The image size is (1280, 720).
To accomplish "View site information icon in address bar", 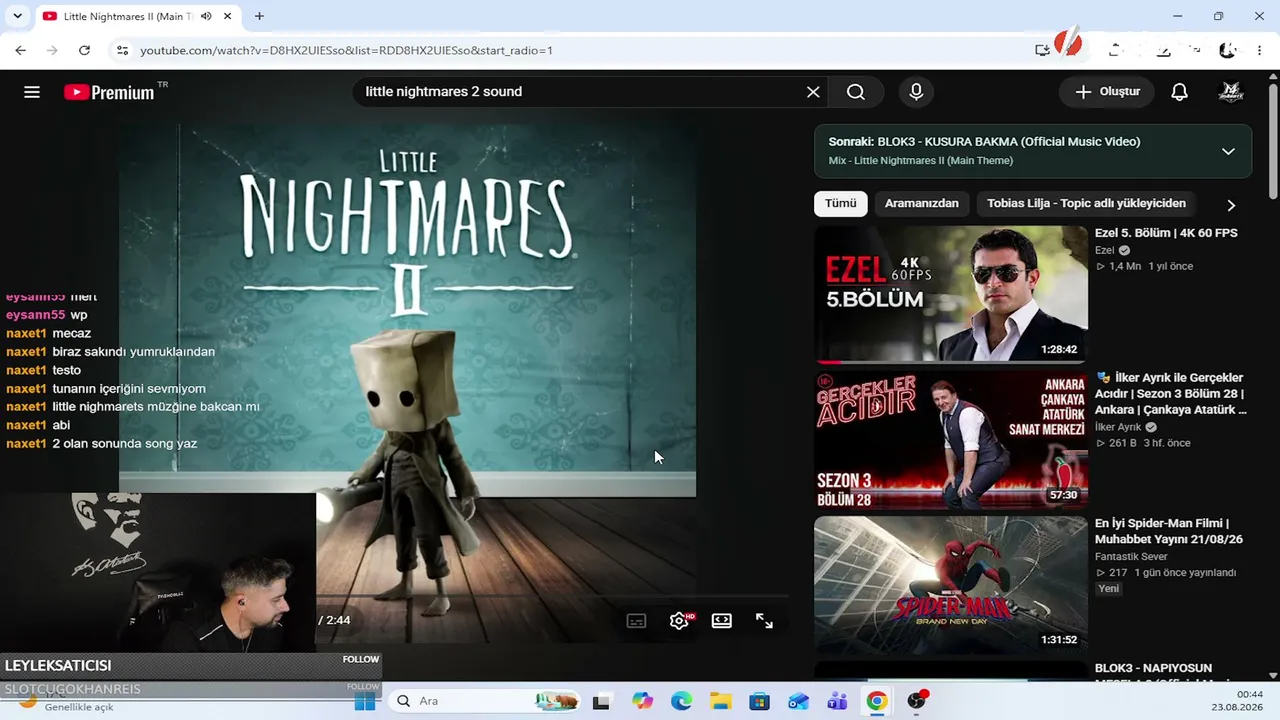I will pos(122,50).
